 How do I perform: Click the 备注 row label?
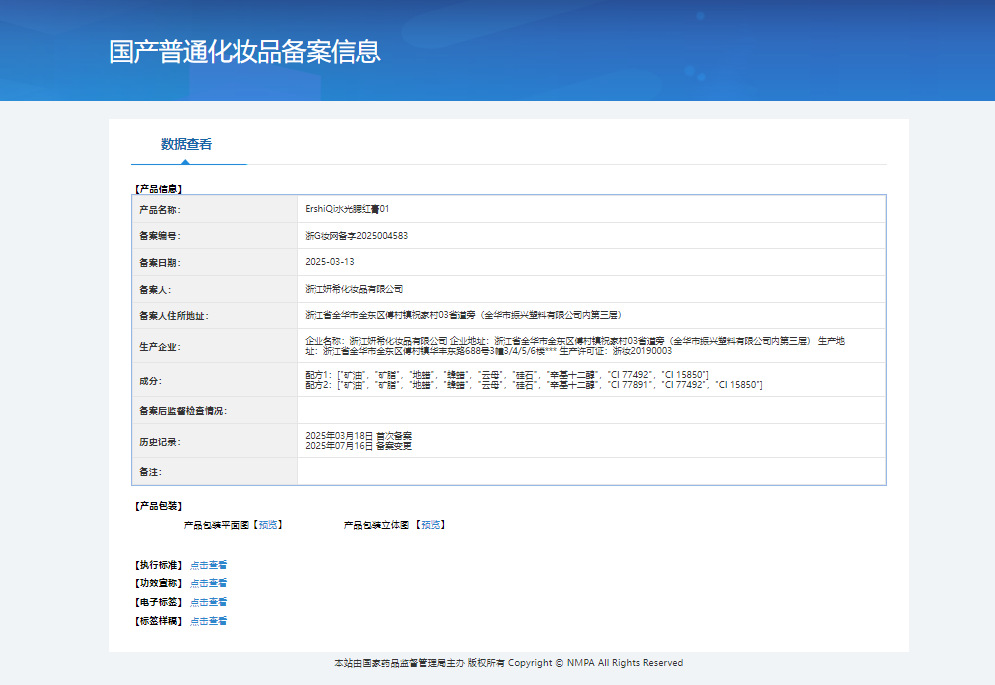(x=150, y=472)
